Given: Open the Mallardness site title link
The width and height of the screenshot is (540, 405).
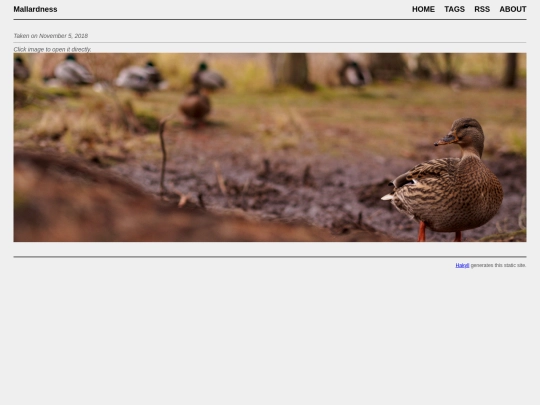Looking at the screenshot, I should [35, 9].
